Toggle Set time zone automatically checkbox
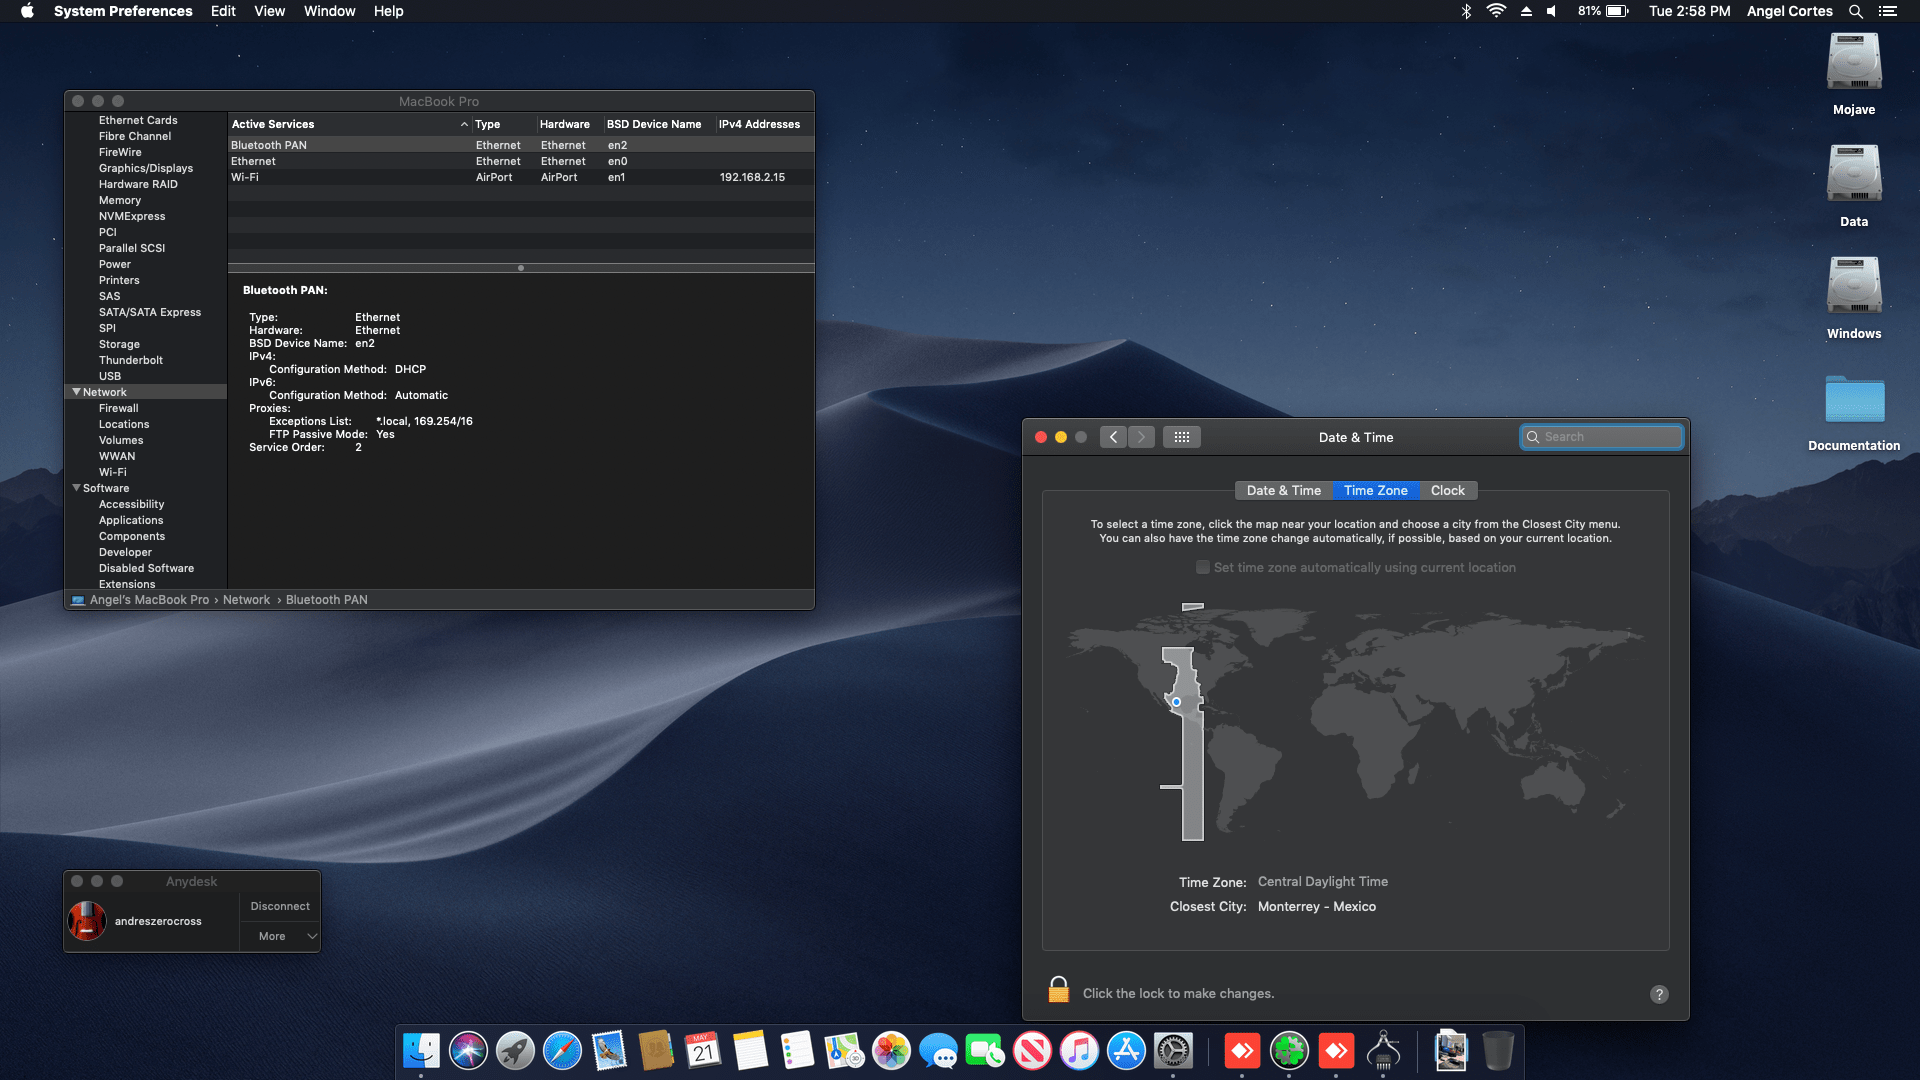Viewport: 1920px width, 1080px height. coord(1203,567)
